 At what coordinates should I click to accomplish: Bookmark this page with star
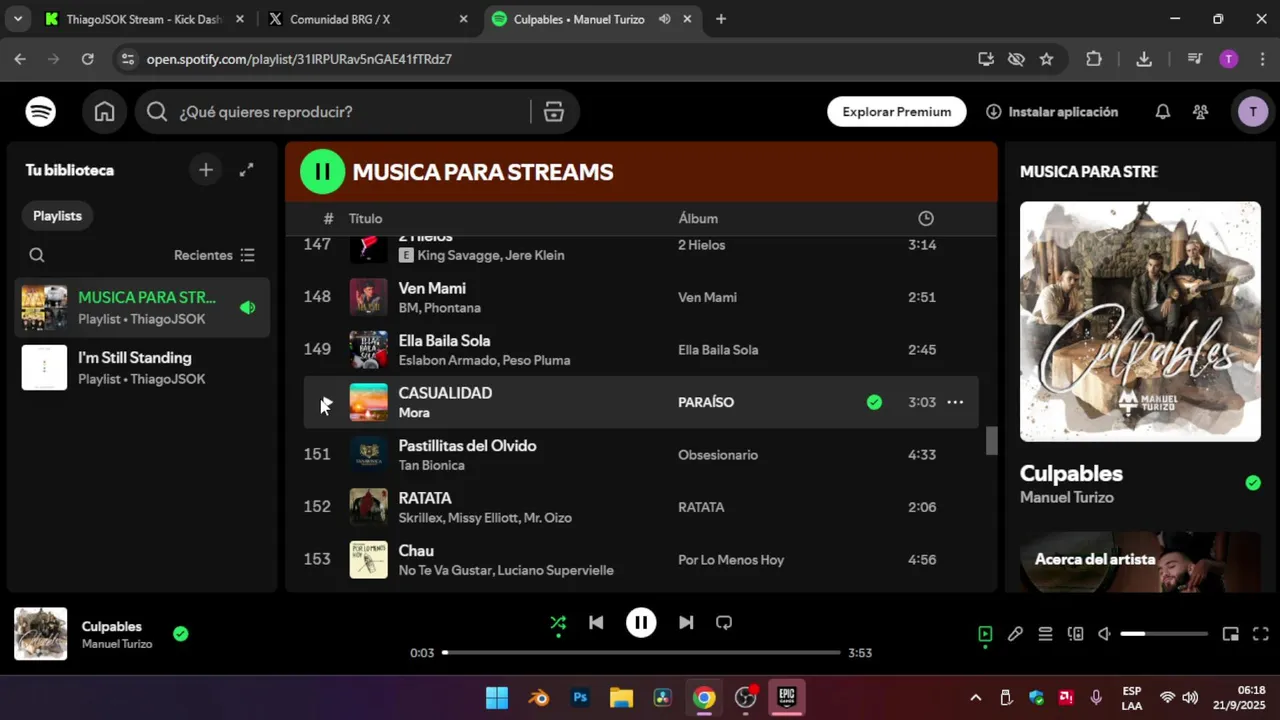[x=1046, y=59]
